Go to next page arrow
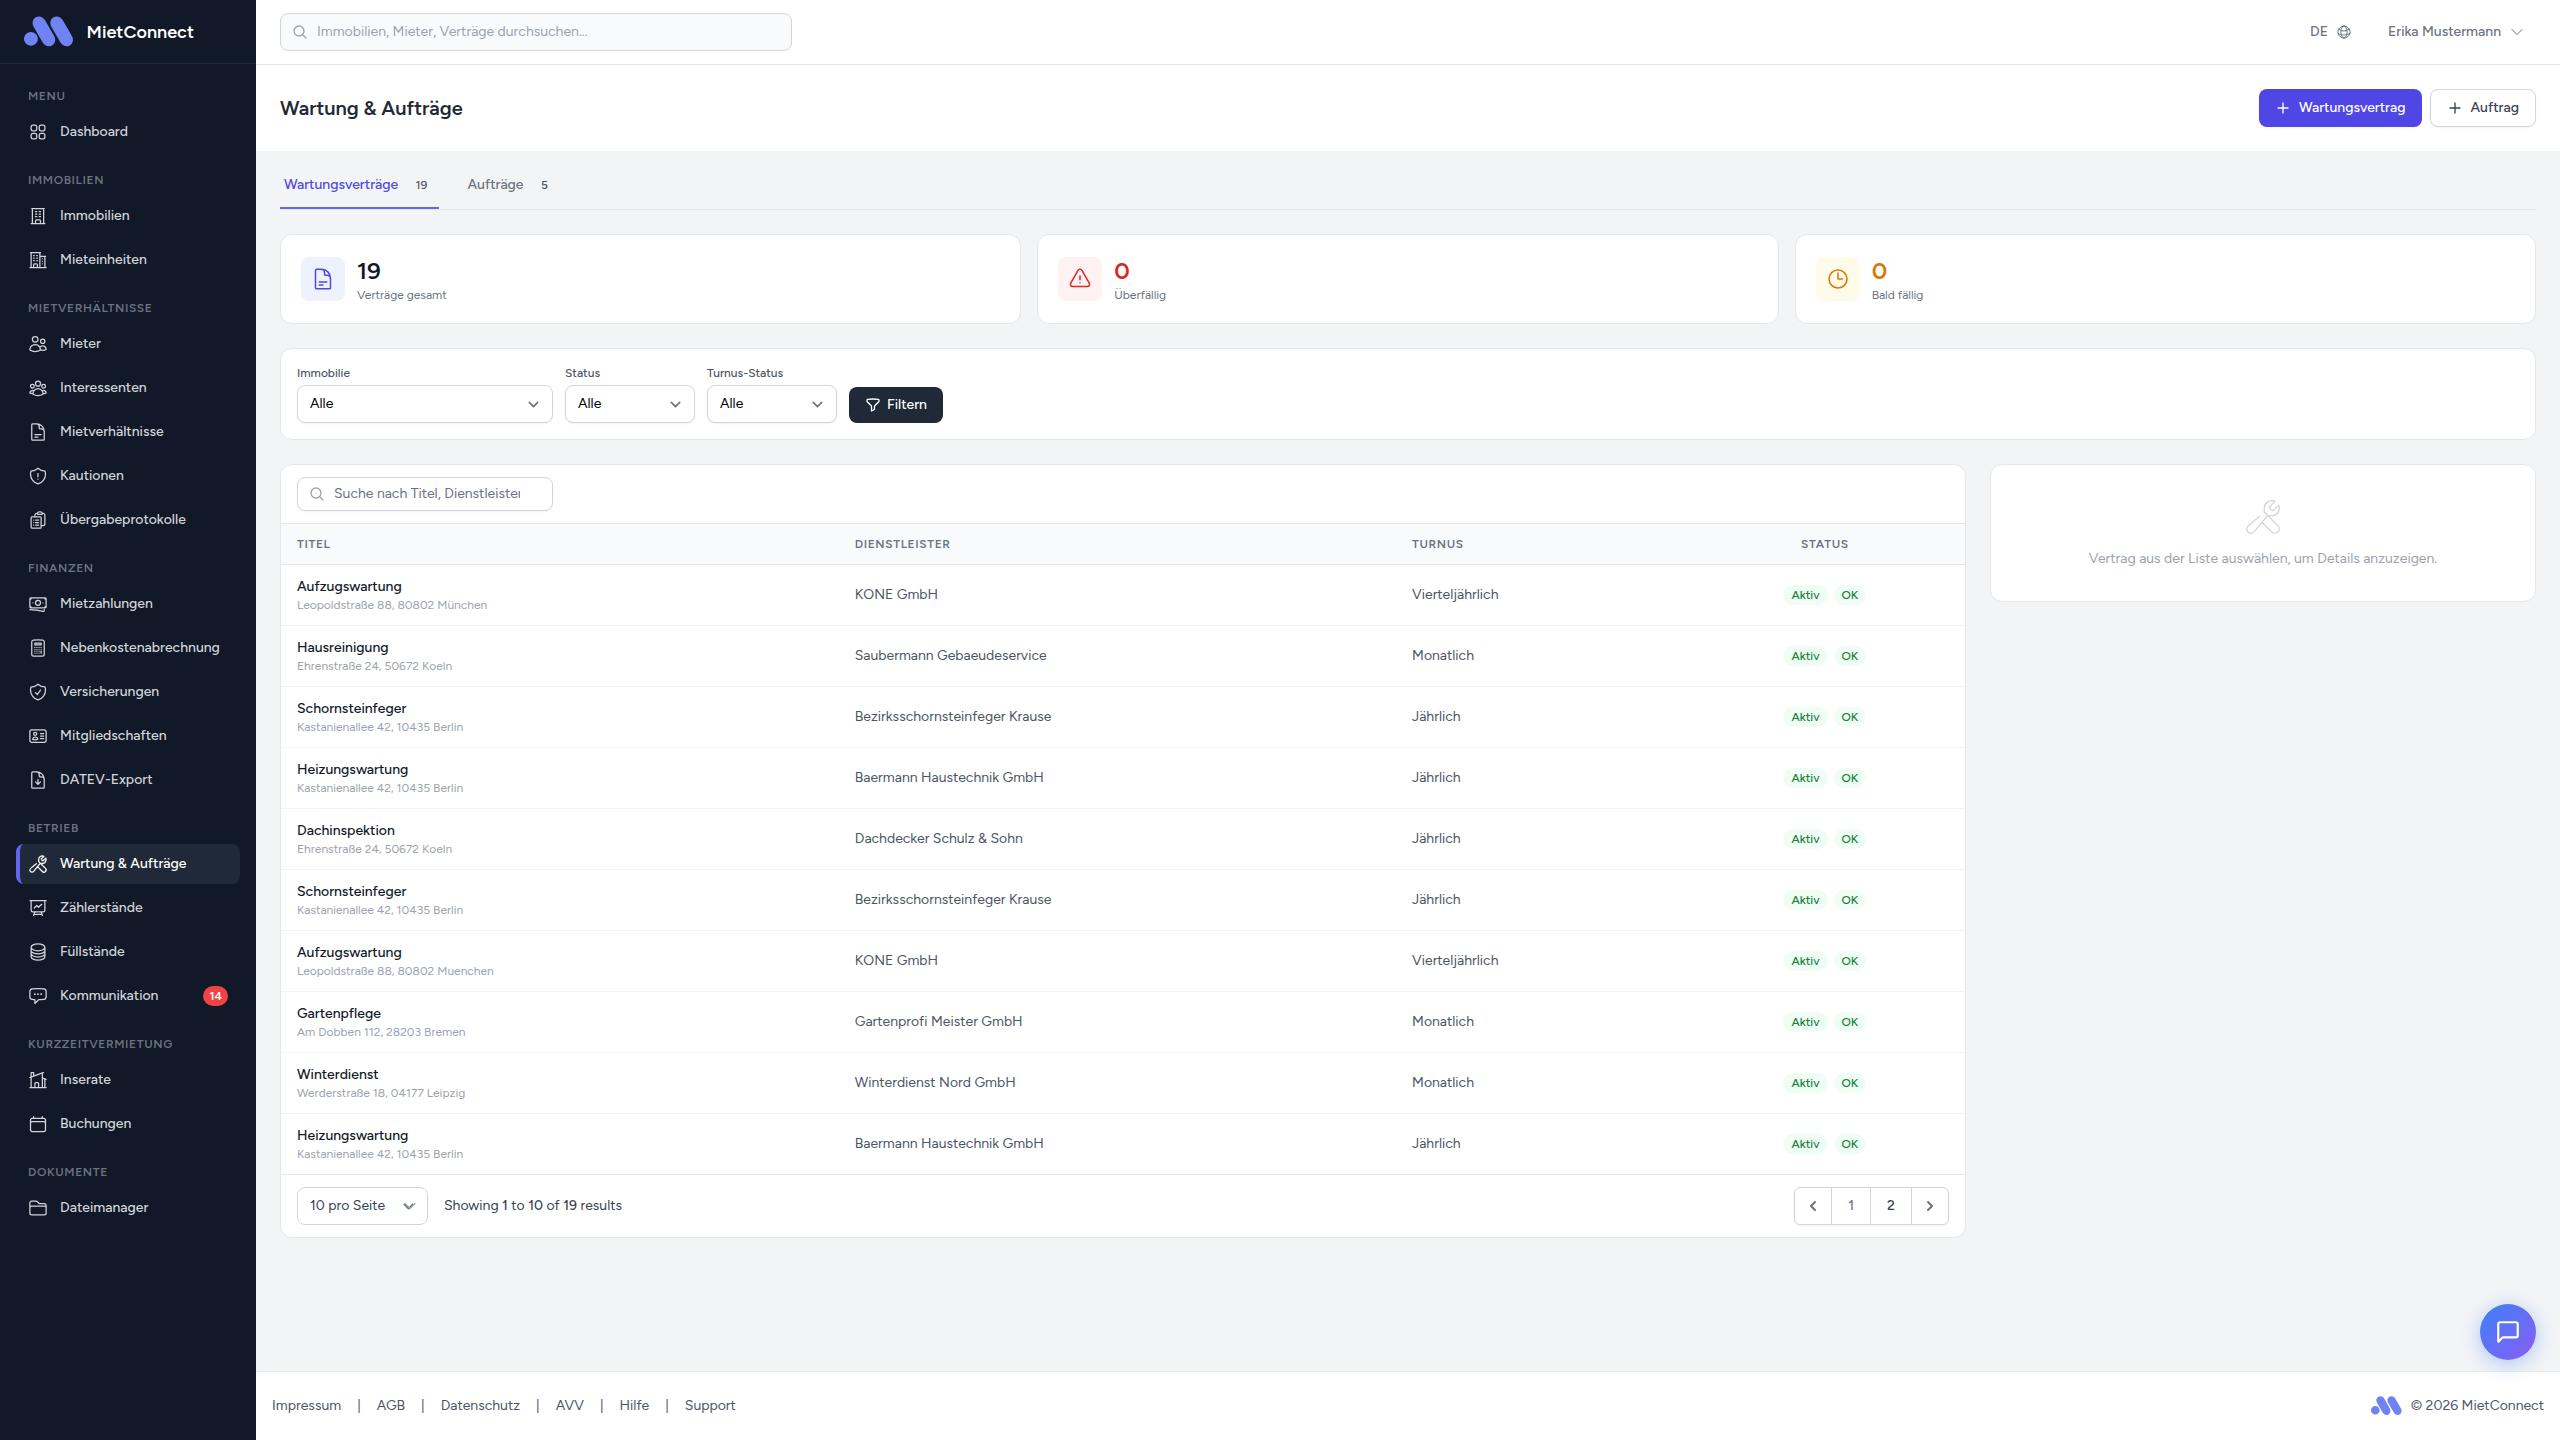The image size is (2560, 1440). [x=1929, y=1206]
